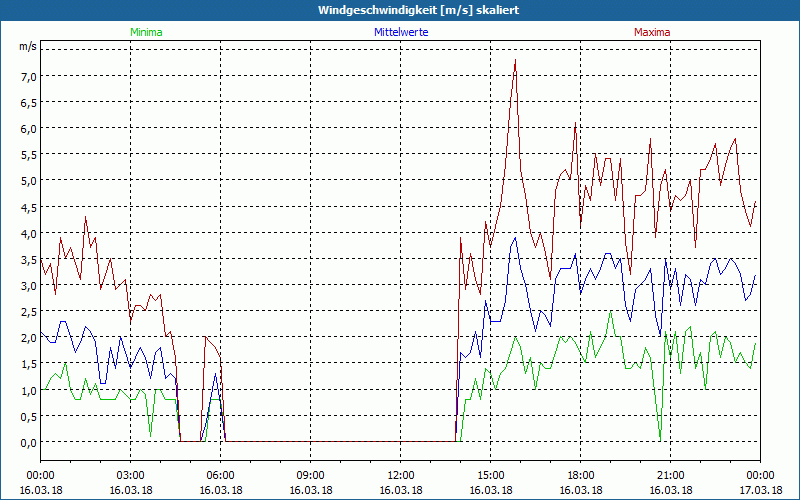Click the 17.03.18 date label
Viewport: 800px width, 500px height.
(x=760, y=491)
